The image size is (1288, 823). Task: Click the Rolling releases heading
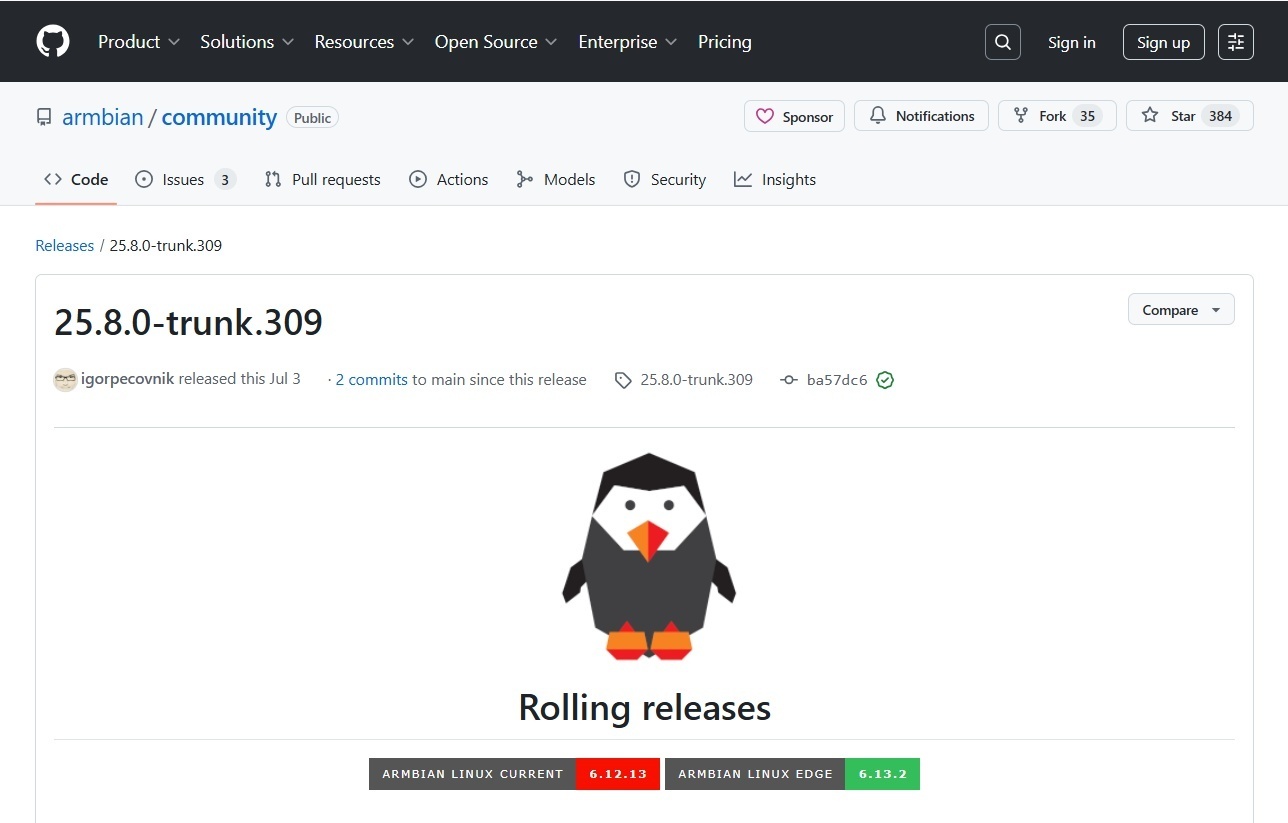click(x=644, y=708)
